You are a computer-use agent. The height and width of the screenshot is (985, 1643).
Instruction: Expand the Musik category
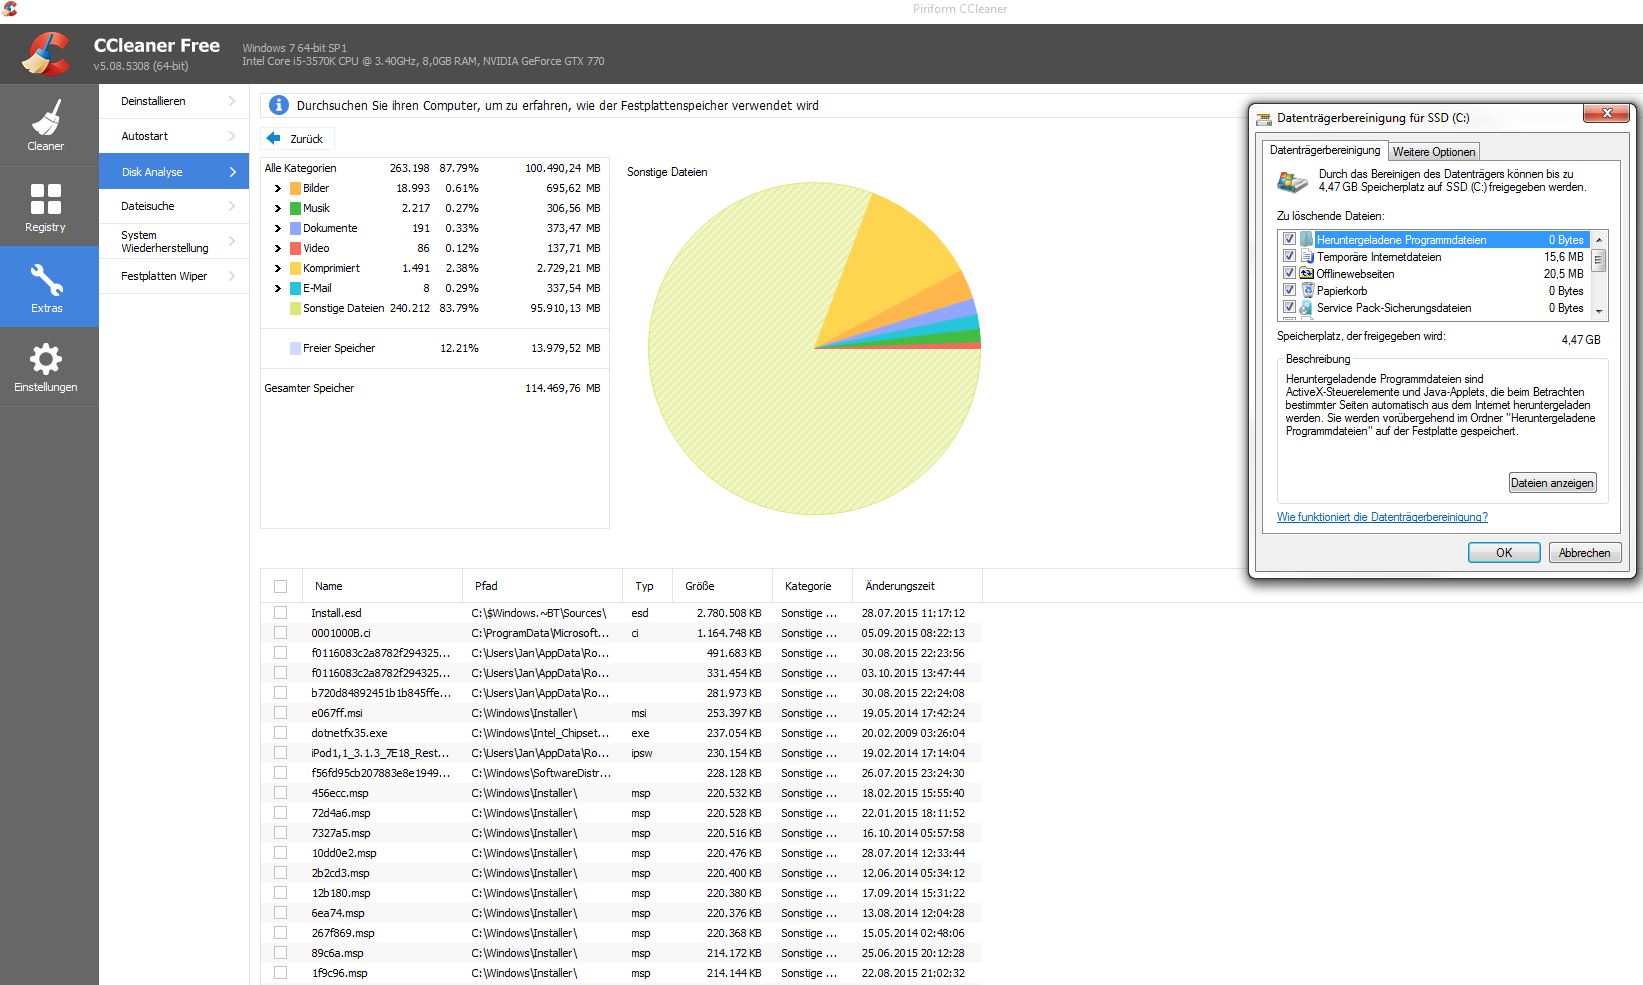pos(278,208)
